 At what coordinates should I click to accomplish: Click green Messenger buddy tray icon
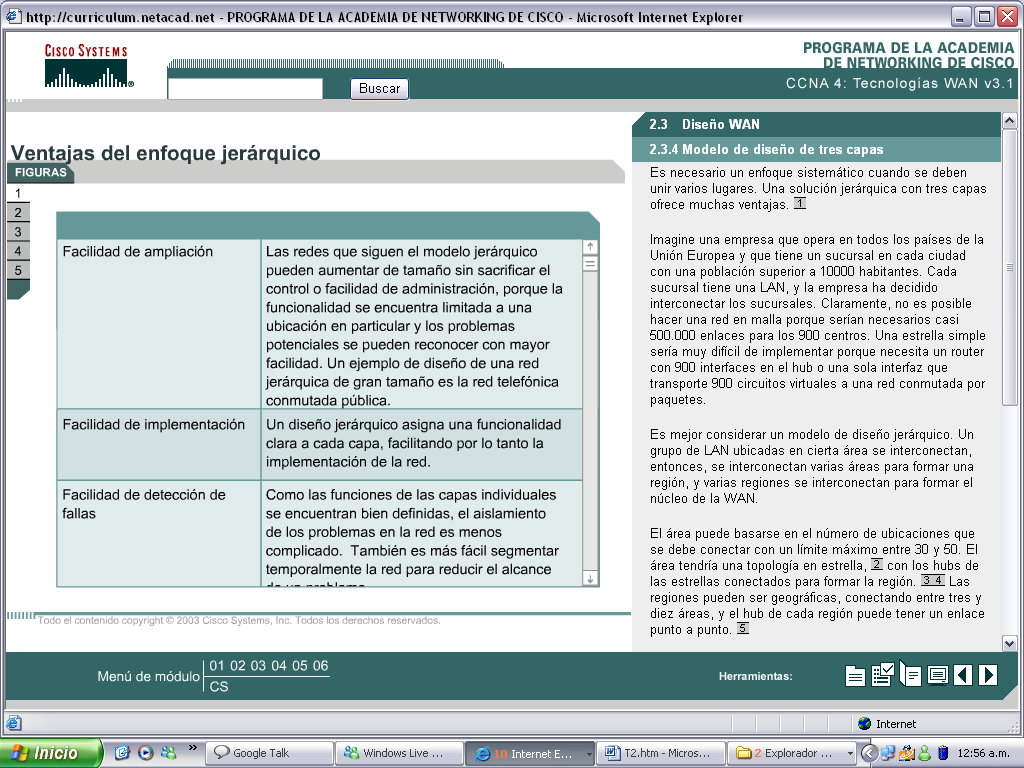(925, 753)
